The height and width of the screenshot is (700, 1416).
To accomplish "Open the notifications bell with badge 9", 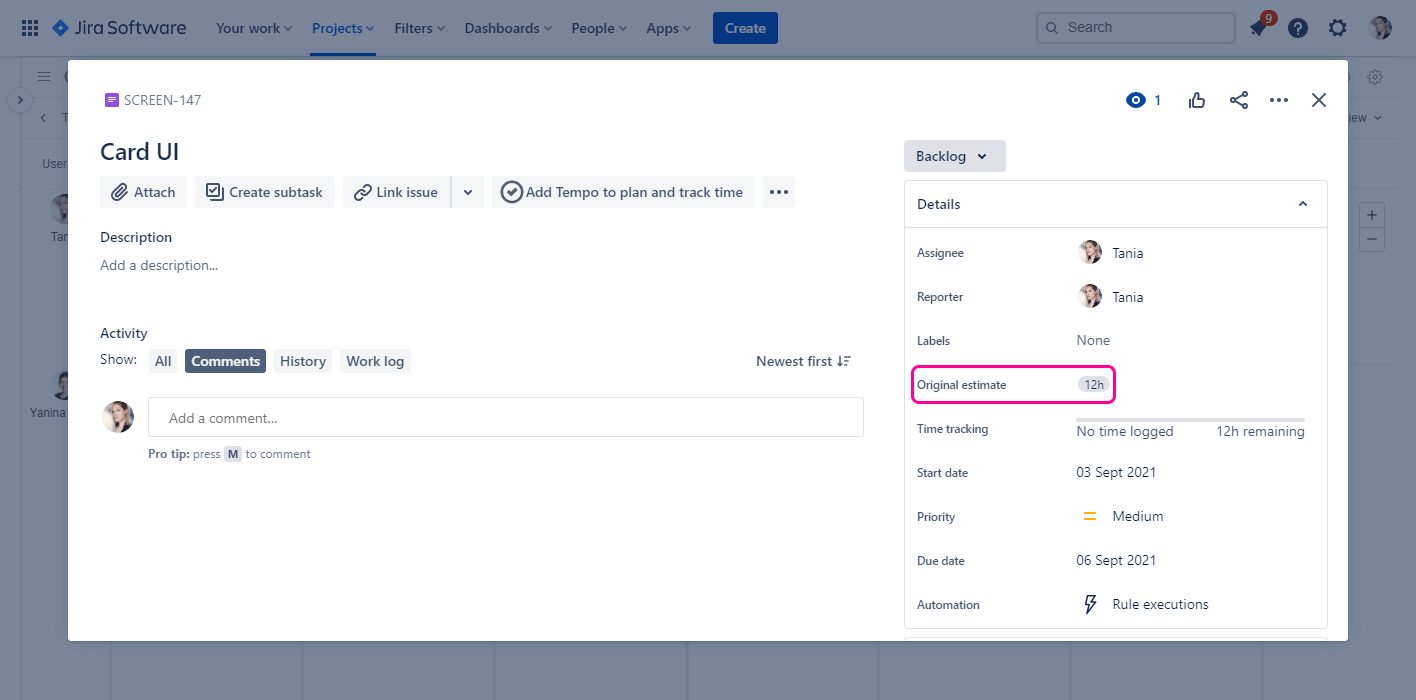I will pyautogui.click(x=1258, y=28).
